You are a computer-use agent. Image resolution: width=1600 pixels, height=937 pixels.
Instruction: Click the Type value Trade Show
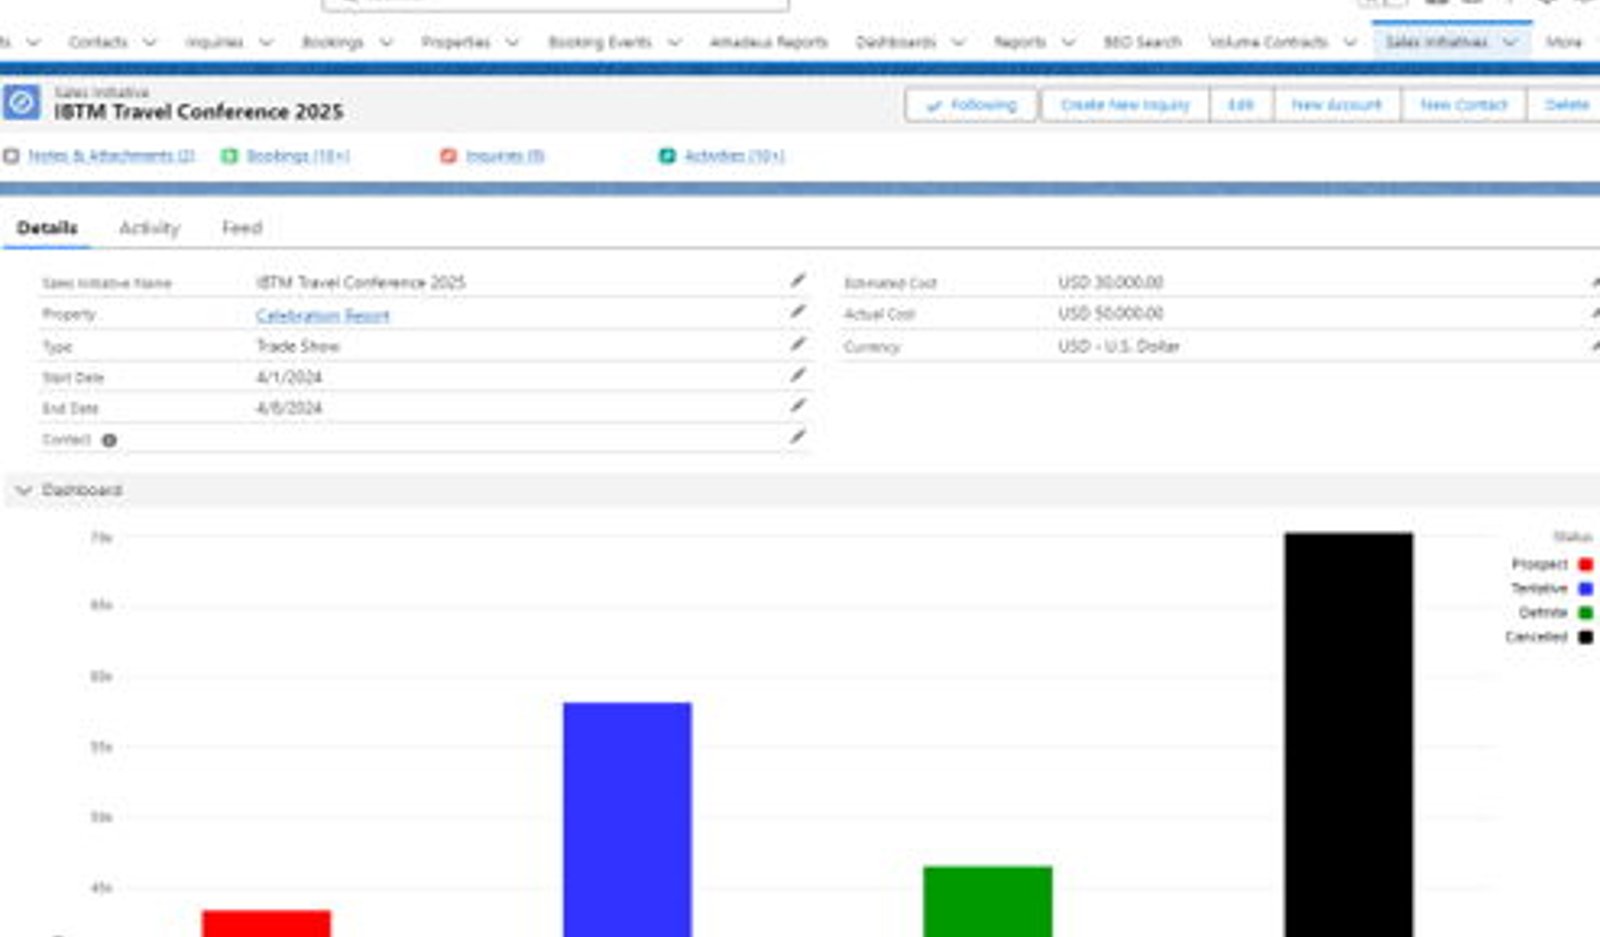pos(298,346)
